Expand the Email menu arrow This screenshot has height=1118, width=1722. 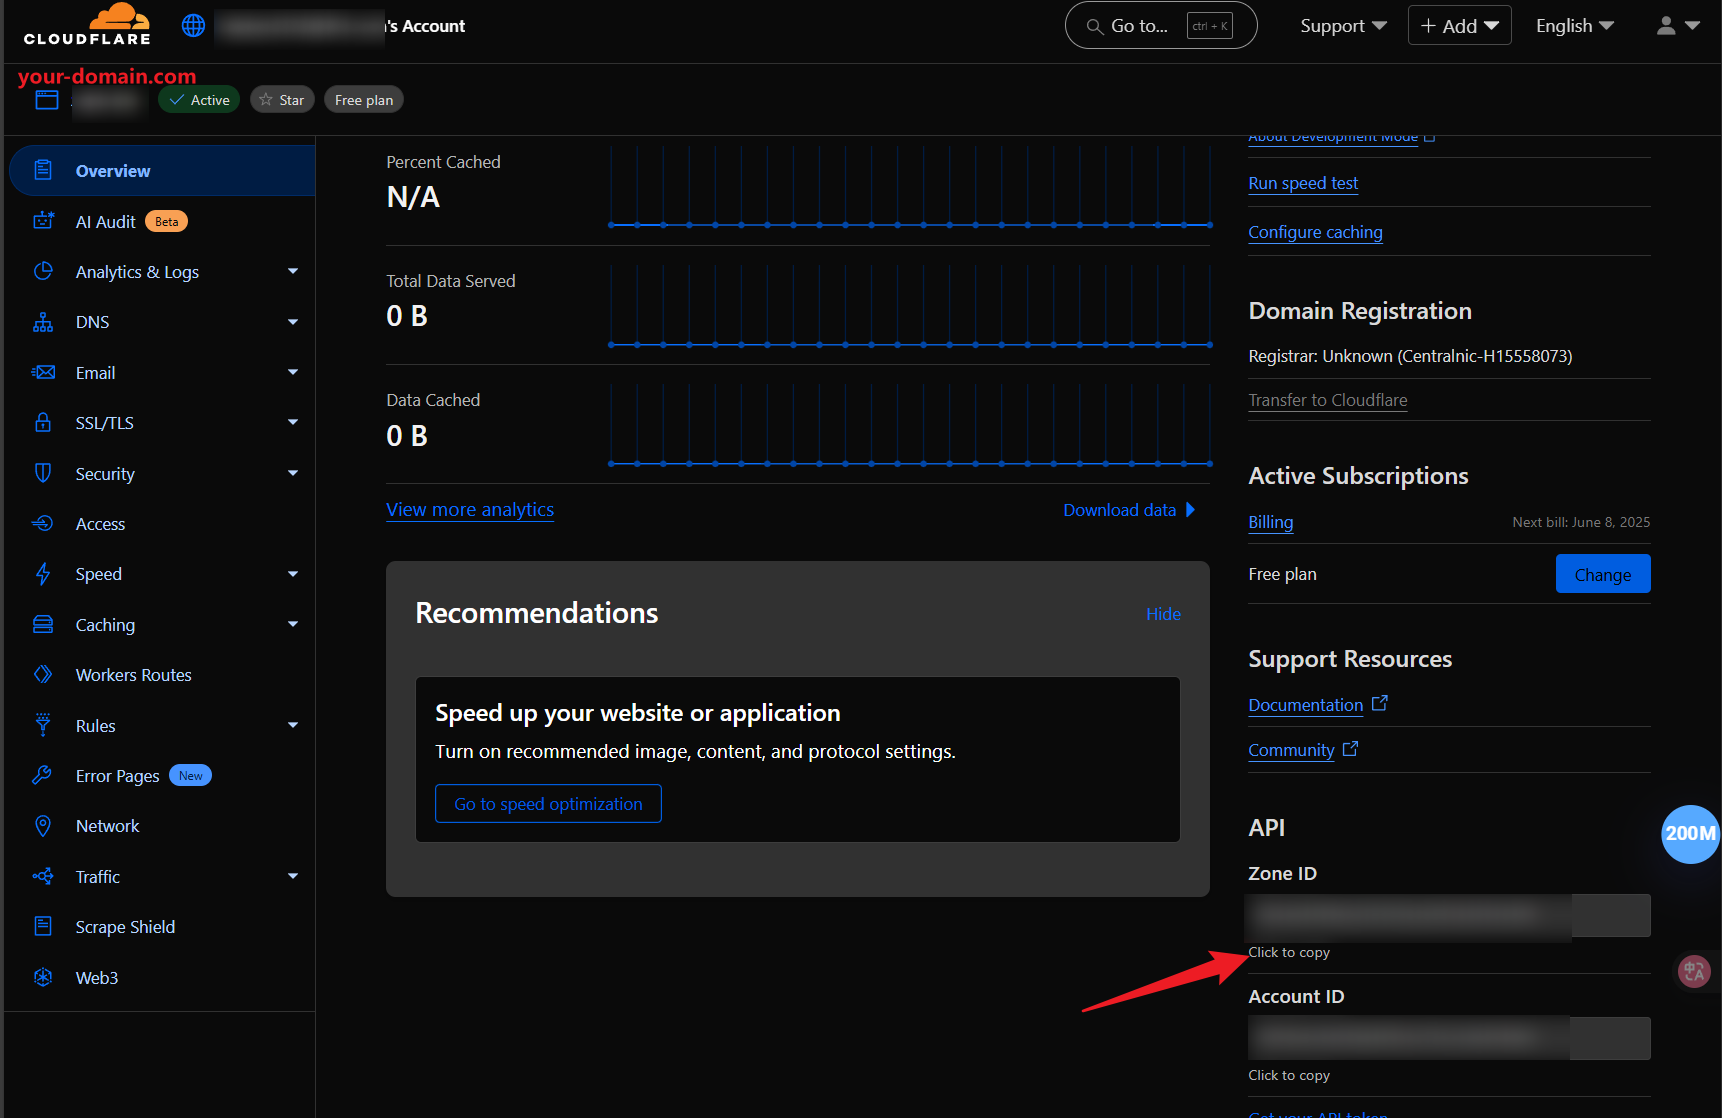click(x=293, y=372)
